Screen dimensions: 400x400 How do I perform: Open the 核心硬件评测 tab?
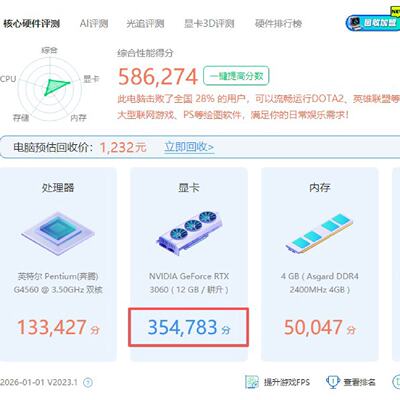31,24
